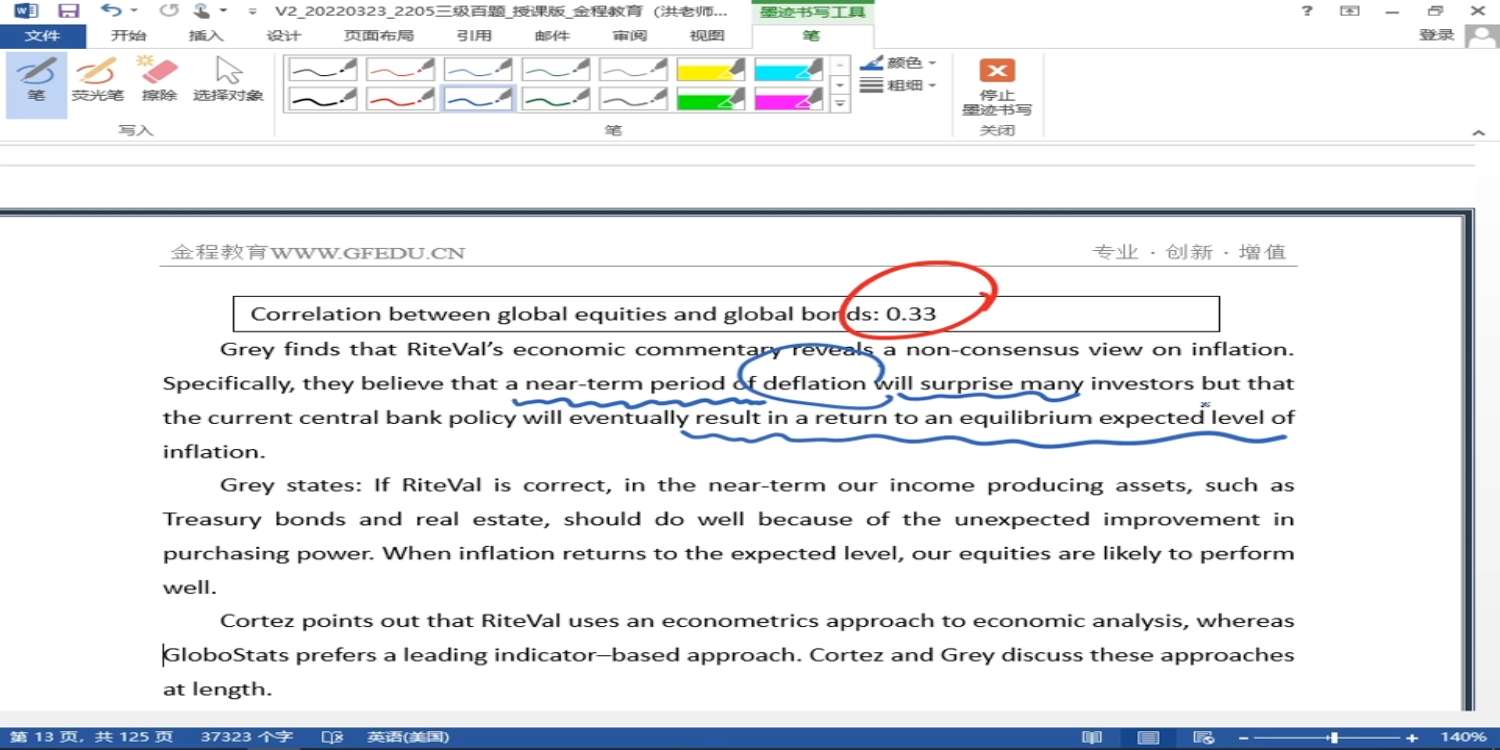Save the document using the floppy disk icon

[x=68, y=11]
